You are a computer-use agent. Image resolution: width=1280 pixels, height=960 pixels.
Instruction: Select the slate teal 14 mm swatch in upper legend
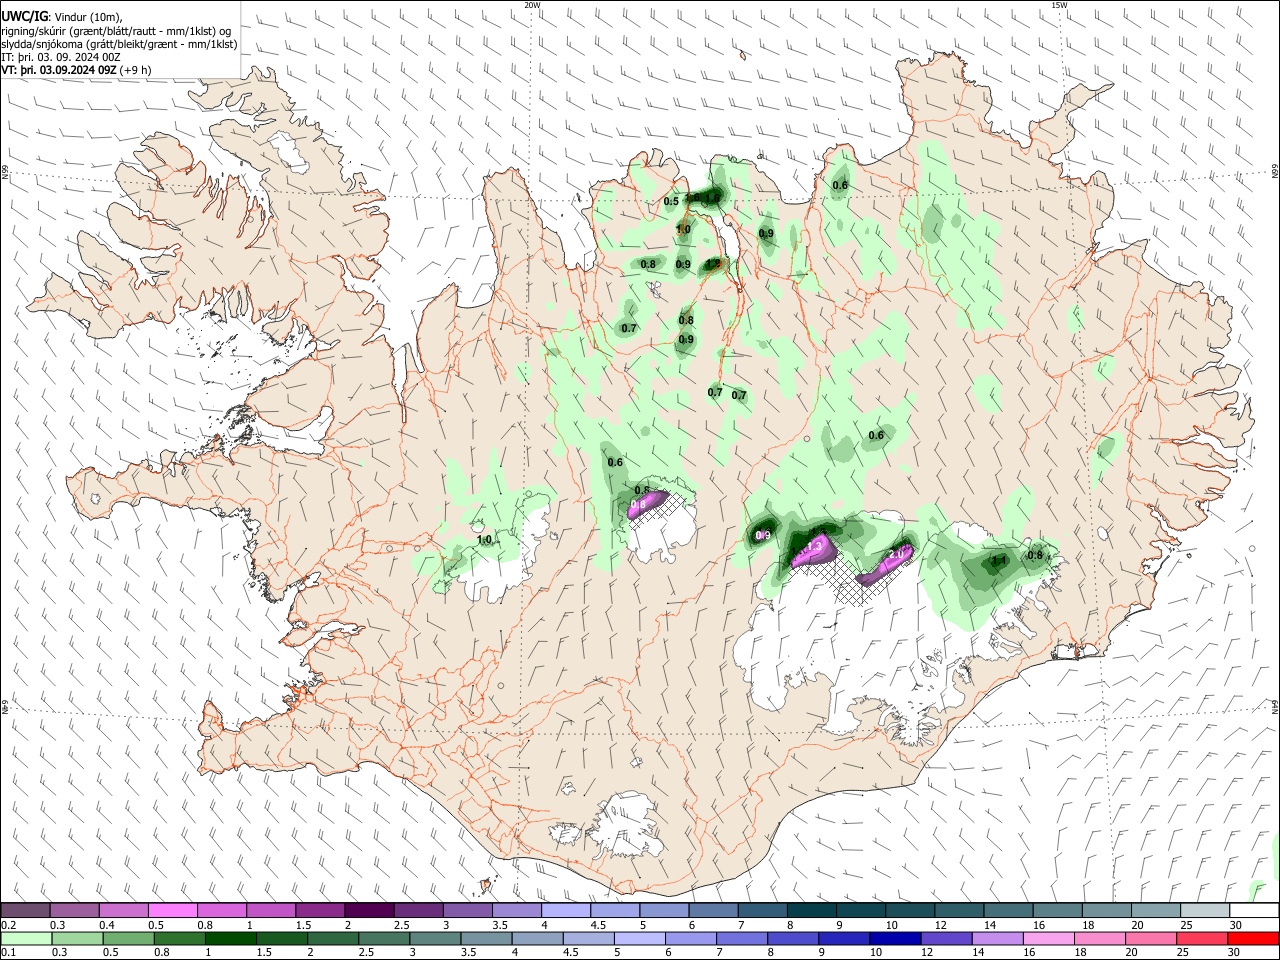tap(1009, 910)
